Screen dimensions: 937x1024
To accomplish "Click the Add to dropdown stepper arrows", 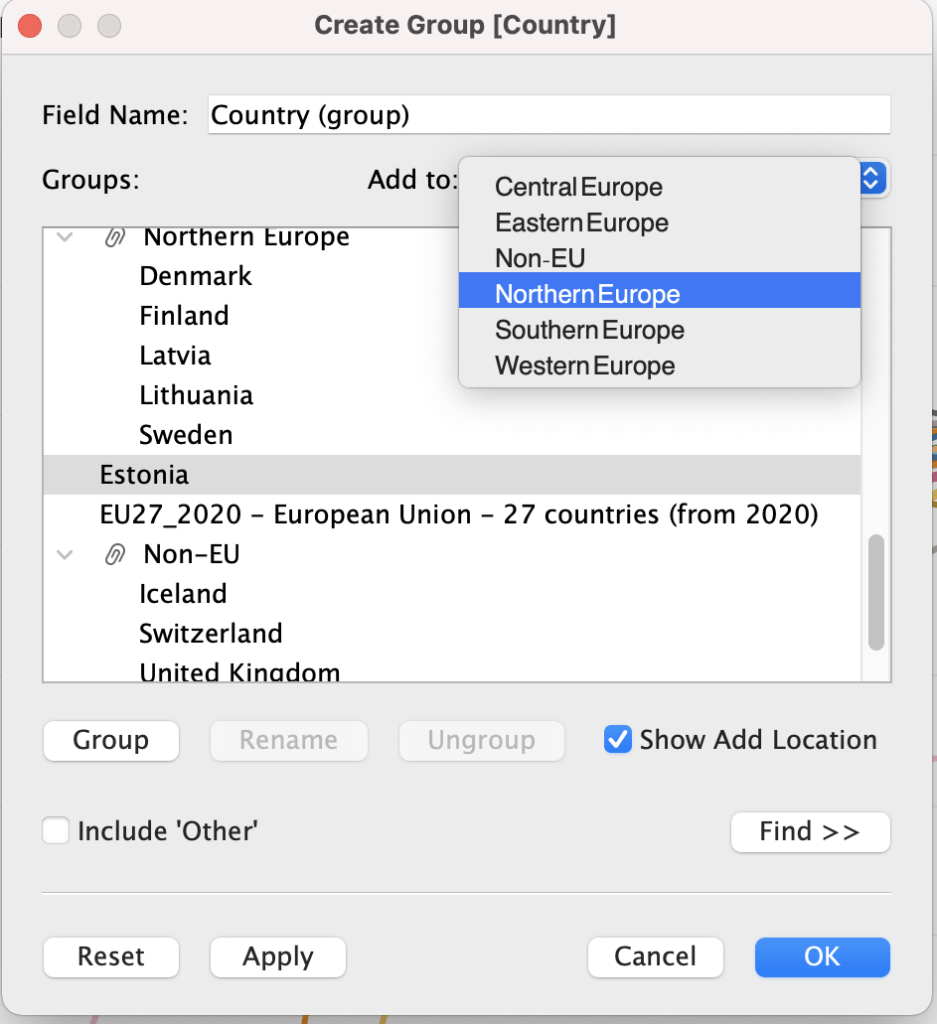I will tap(871, 179).
